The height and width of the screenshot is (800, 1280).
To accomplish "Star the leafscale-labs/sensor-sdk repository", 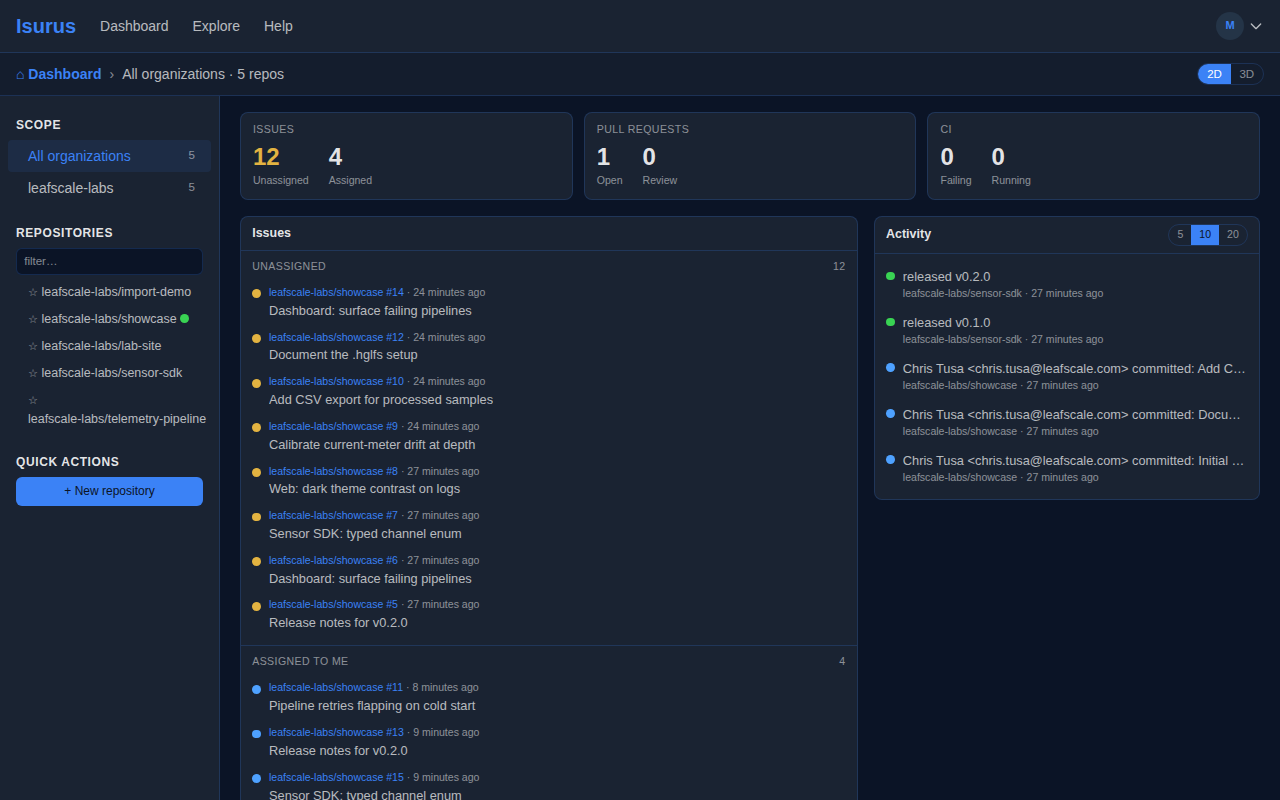I will [33, 373].
